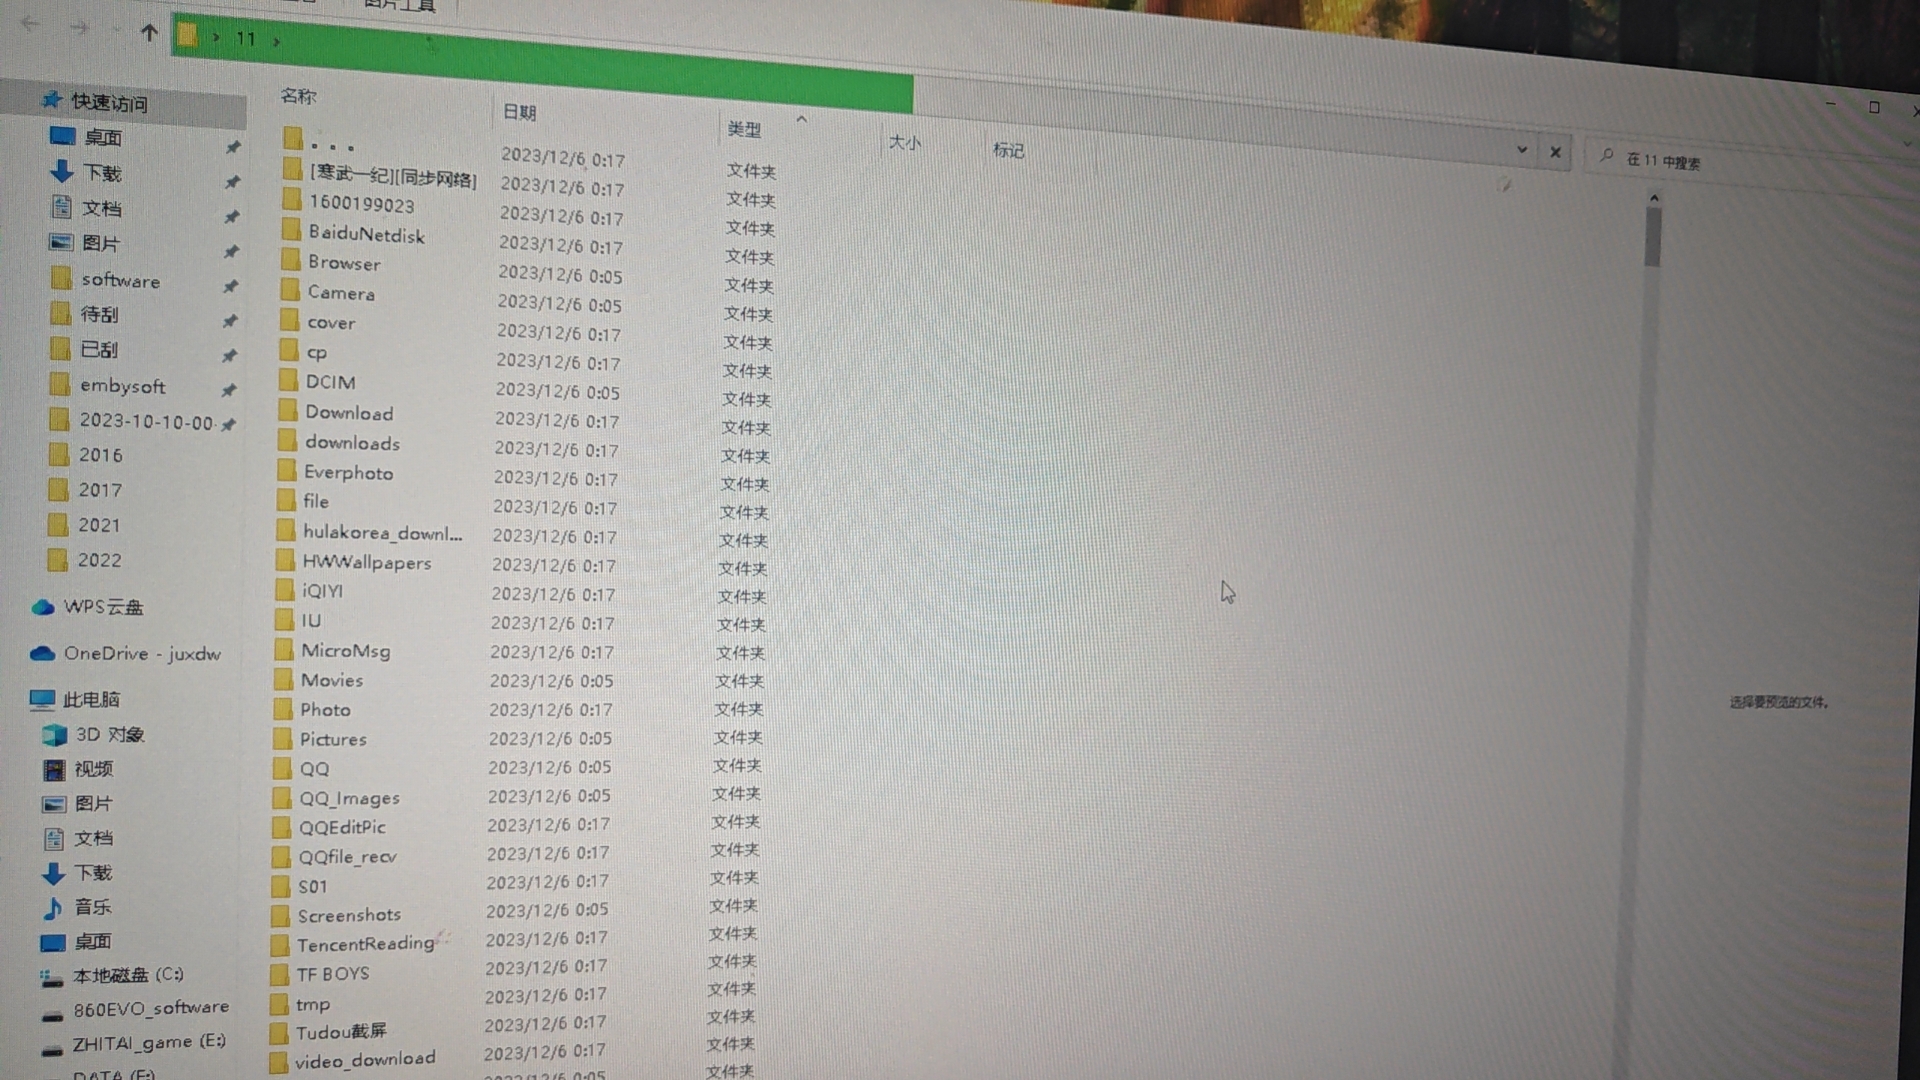The image size is (1920, 1080).
Task: Sort by 日期 column header
Action: (519, 112)
